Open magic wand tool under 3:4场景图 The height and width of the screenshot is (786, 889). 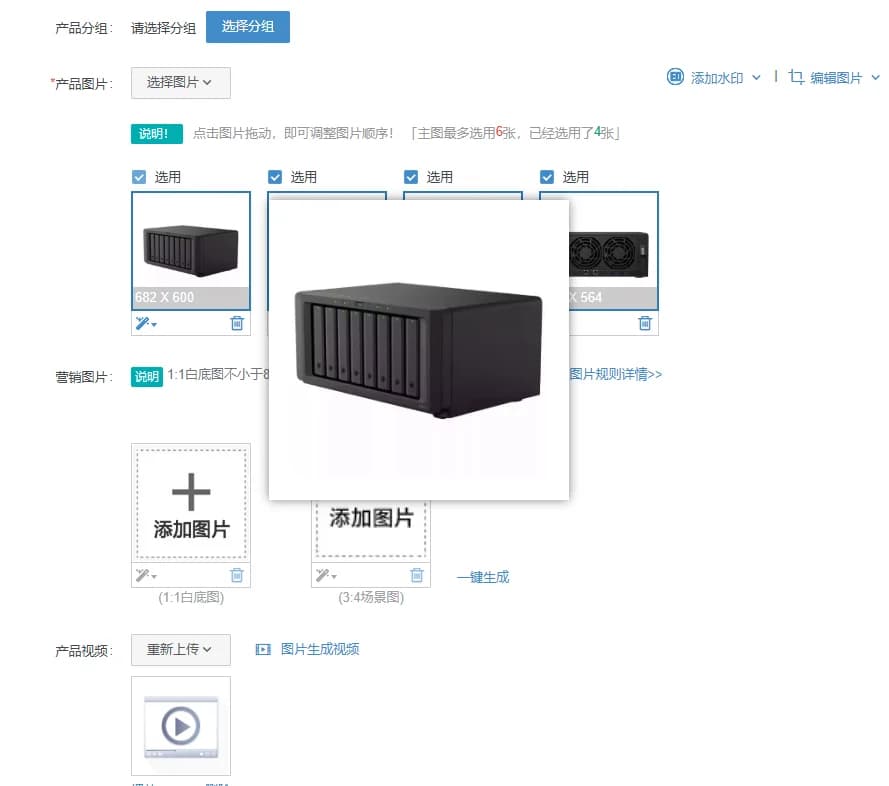[x=326, y=575]
